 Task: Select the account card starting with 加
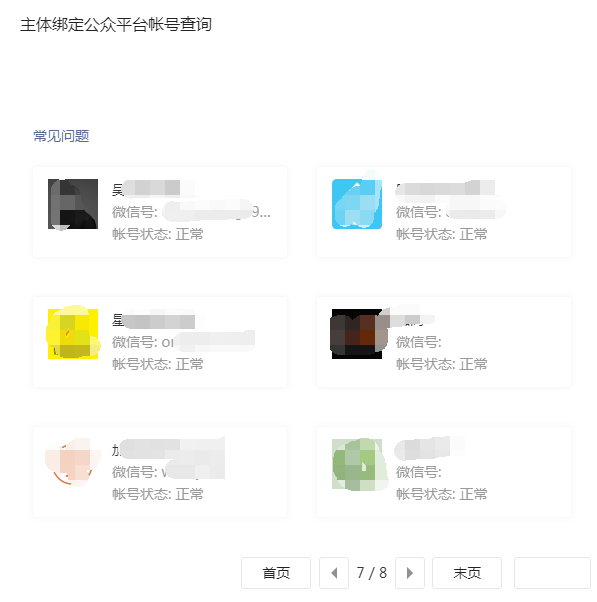[x=160, y=472]
